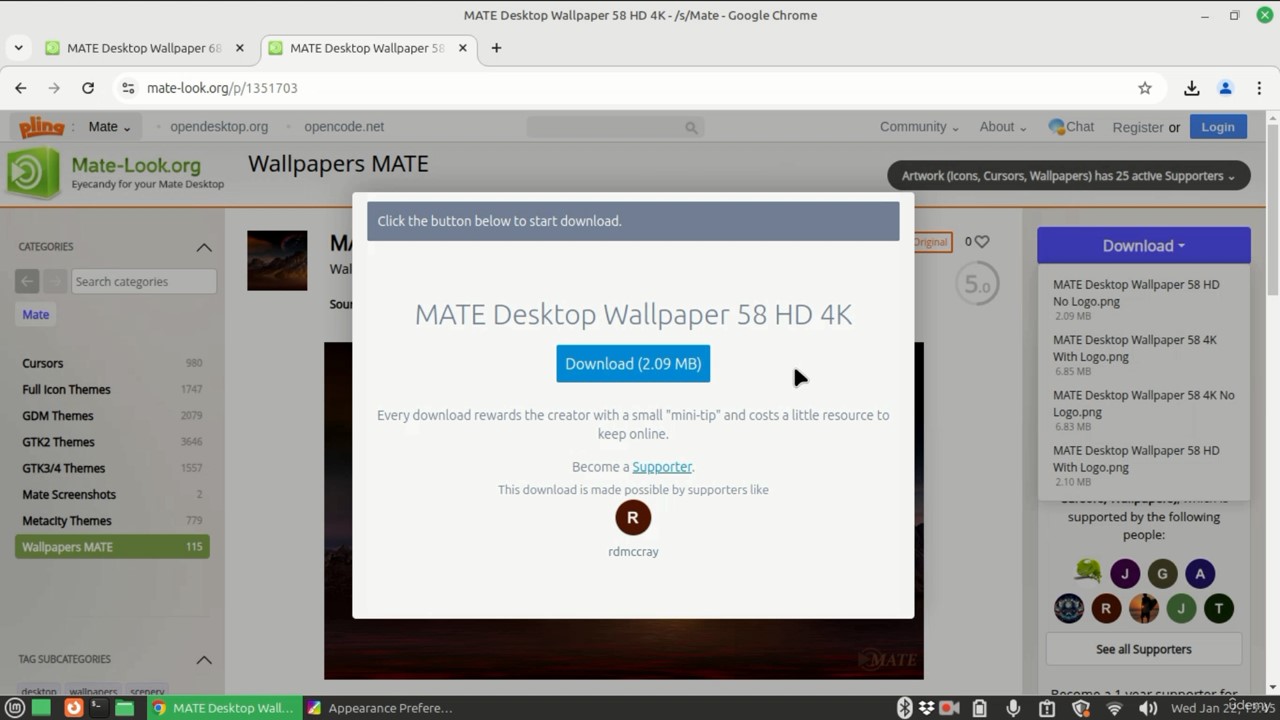Click the Register link

pos(1138,127)
